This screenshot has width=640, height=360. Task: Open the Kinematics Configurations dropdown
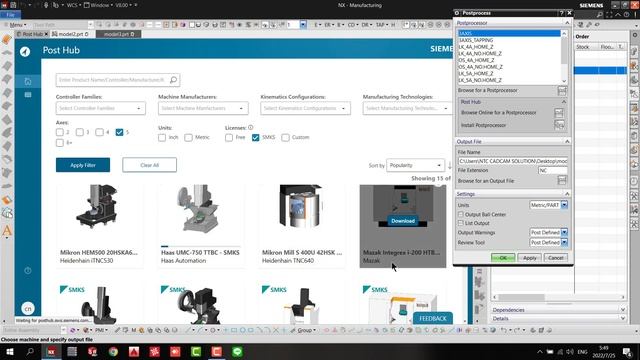tap(305, 108)
